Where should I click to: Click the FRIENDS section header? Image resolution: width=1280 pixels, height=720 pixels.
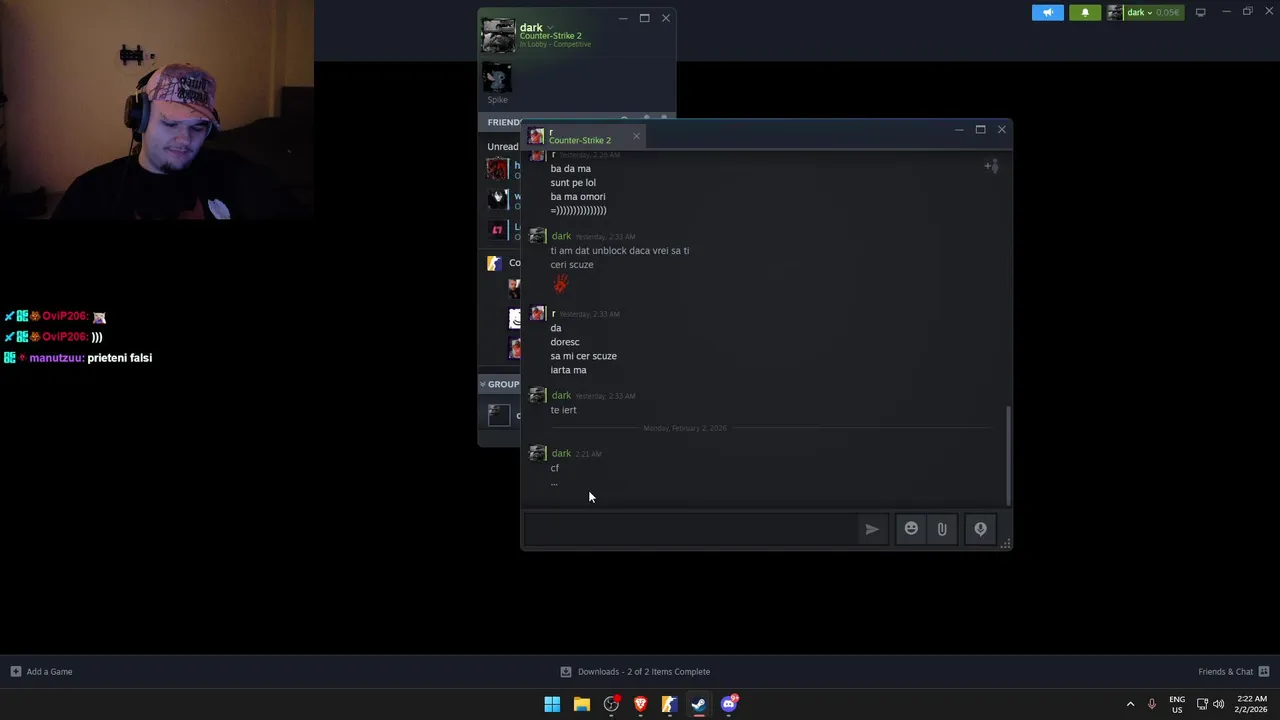coord(504,122)
